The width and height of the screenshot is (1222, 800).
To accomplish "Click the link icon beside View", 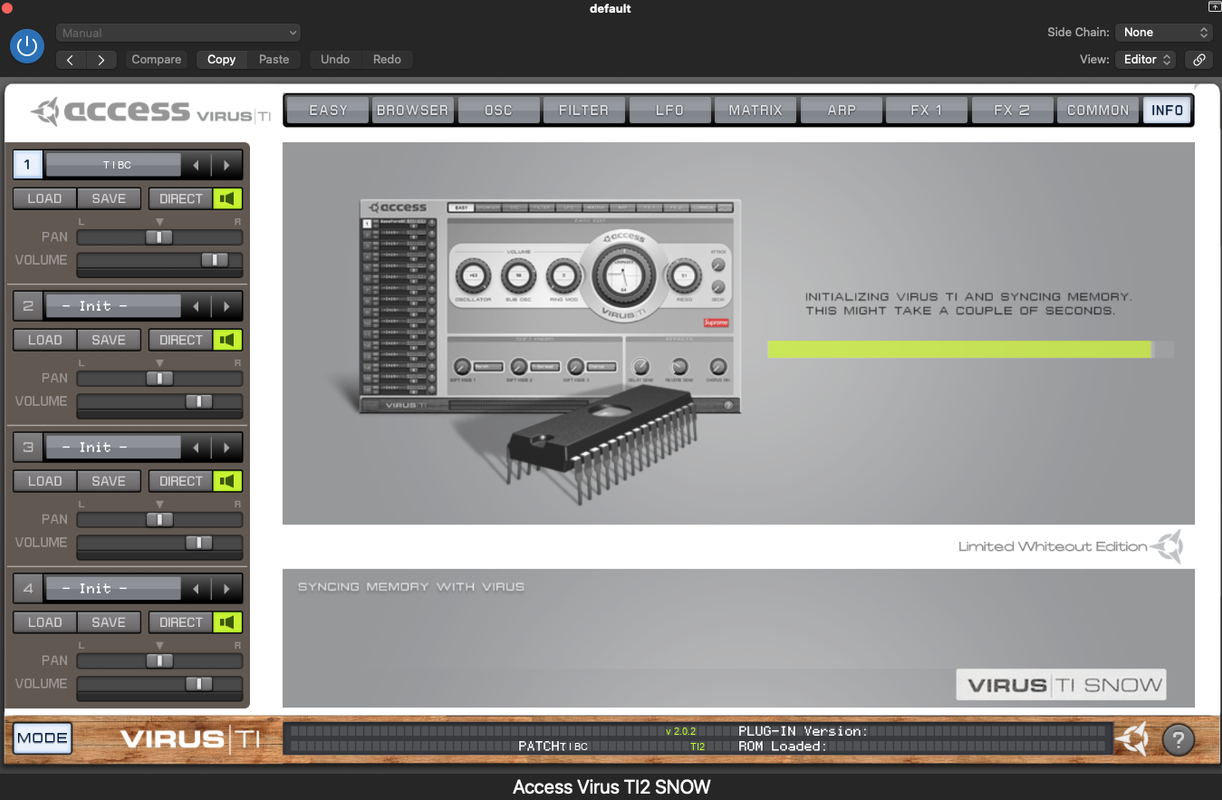I will pos(1199,60).
